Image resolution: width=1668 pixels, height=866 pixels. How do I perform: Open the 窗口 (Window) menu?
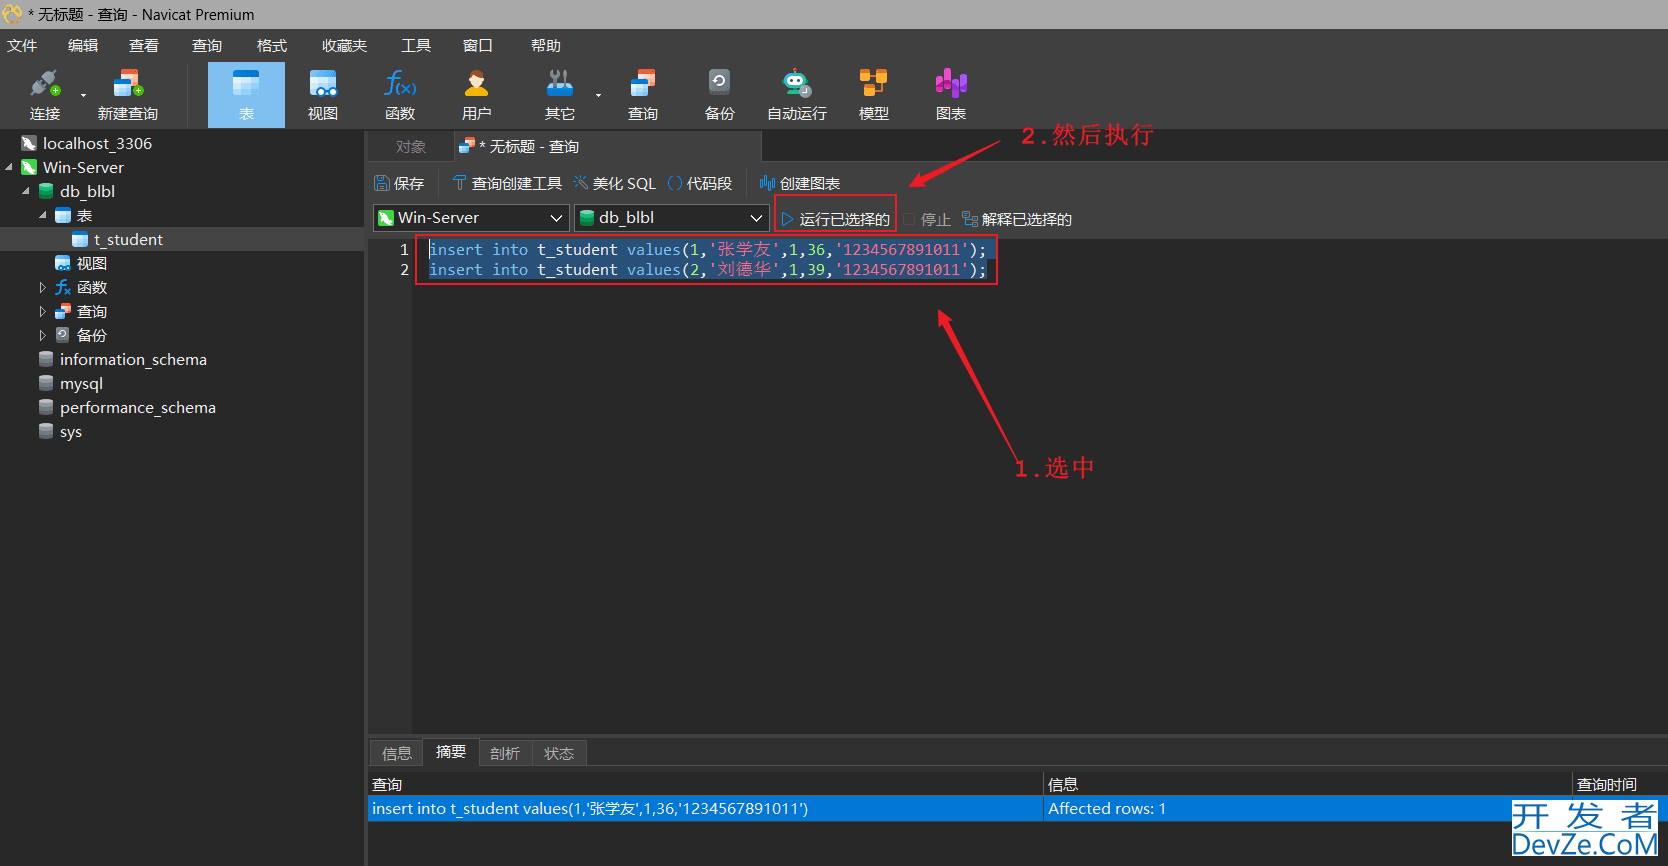coord(478,45)
